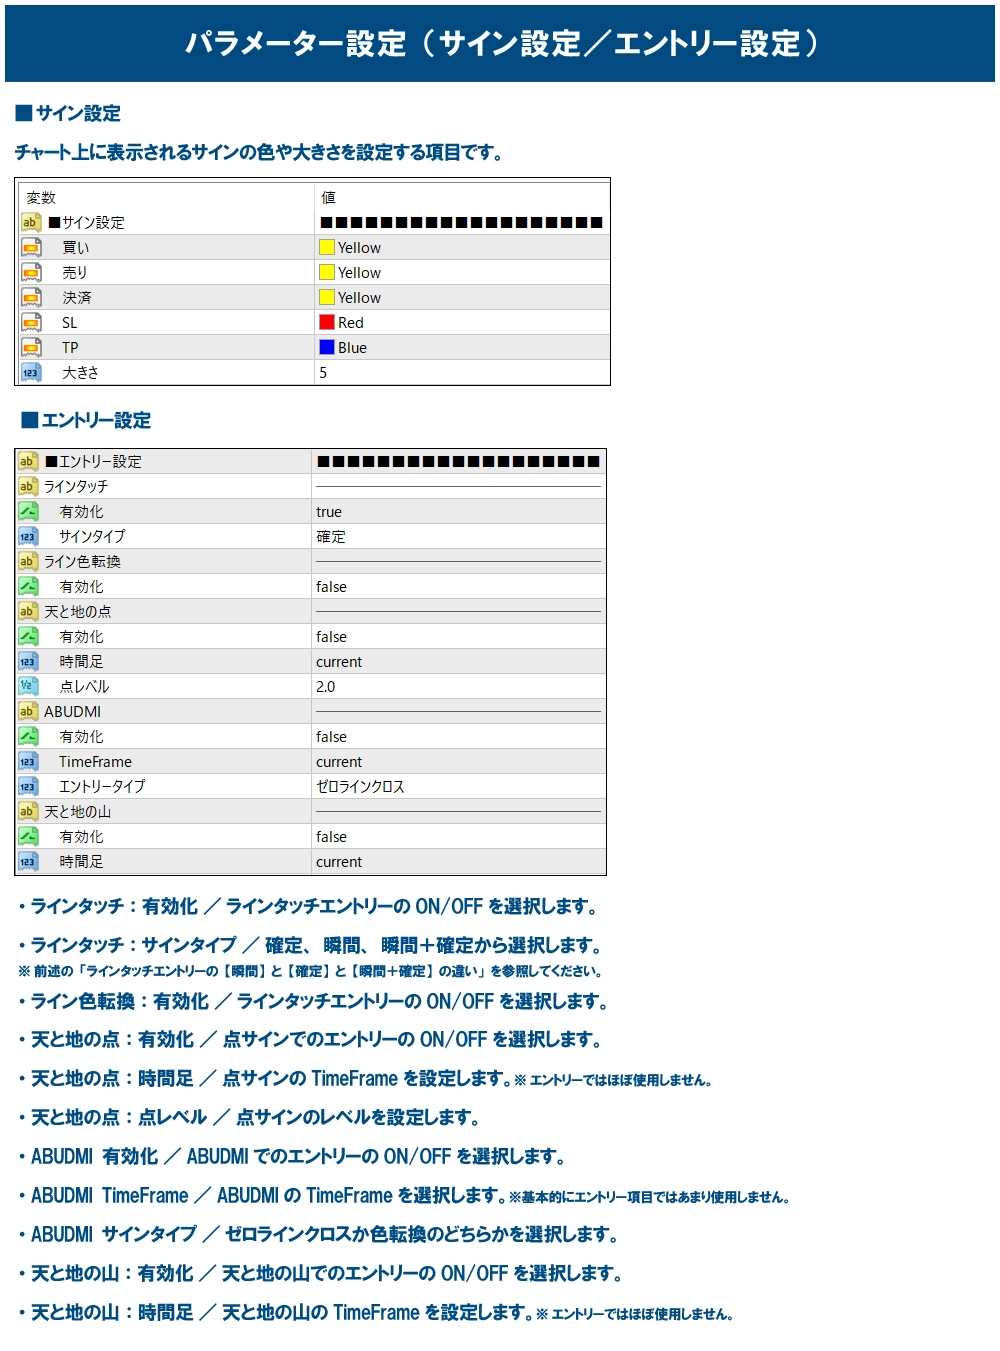Click the boolean icon of 有効化 under 天と地の点
The height and width of the screenshot is (1351, 1000).
click(28, 636)
